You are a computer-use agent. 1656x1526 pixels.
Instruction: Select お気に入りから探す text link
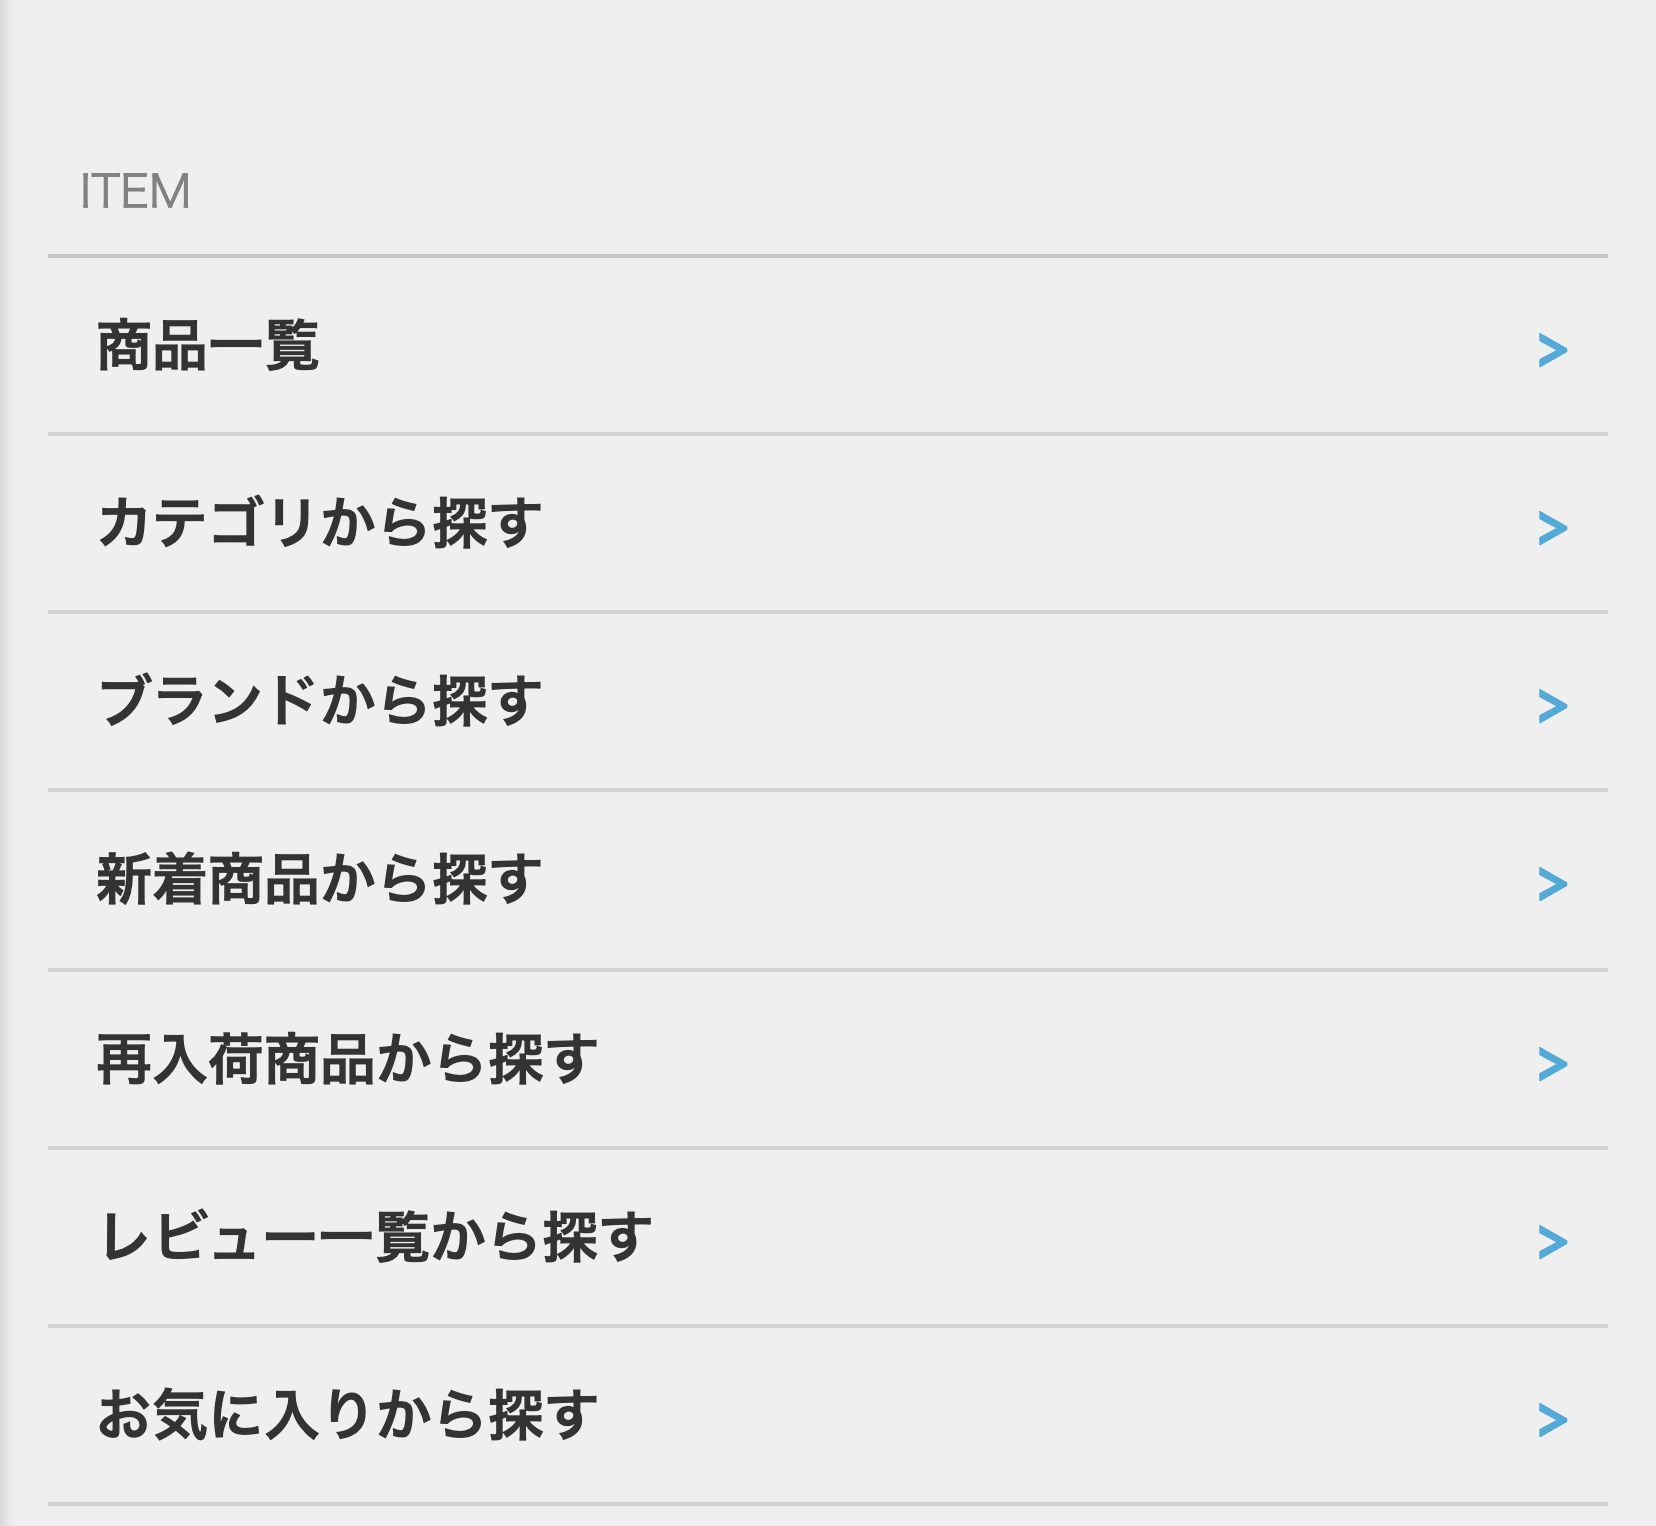[x=347, y=1416]
